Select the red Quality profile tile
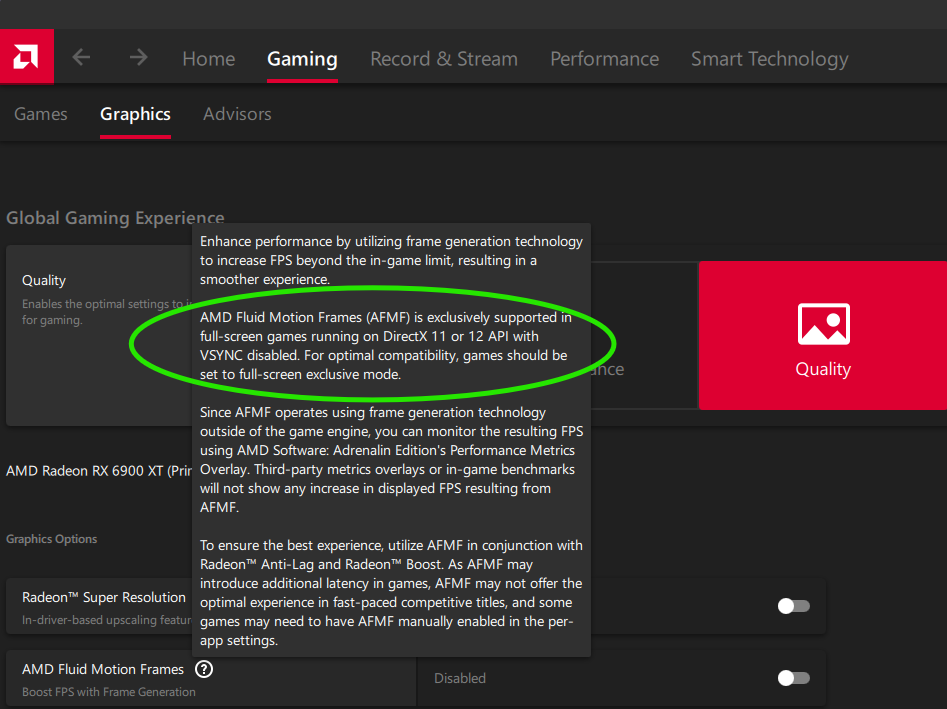Image resolution: width=947 pixels, height=709 pixels. point(823,335)
